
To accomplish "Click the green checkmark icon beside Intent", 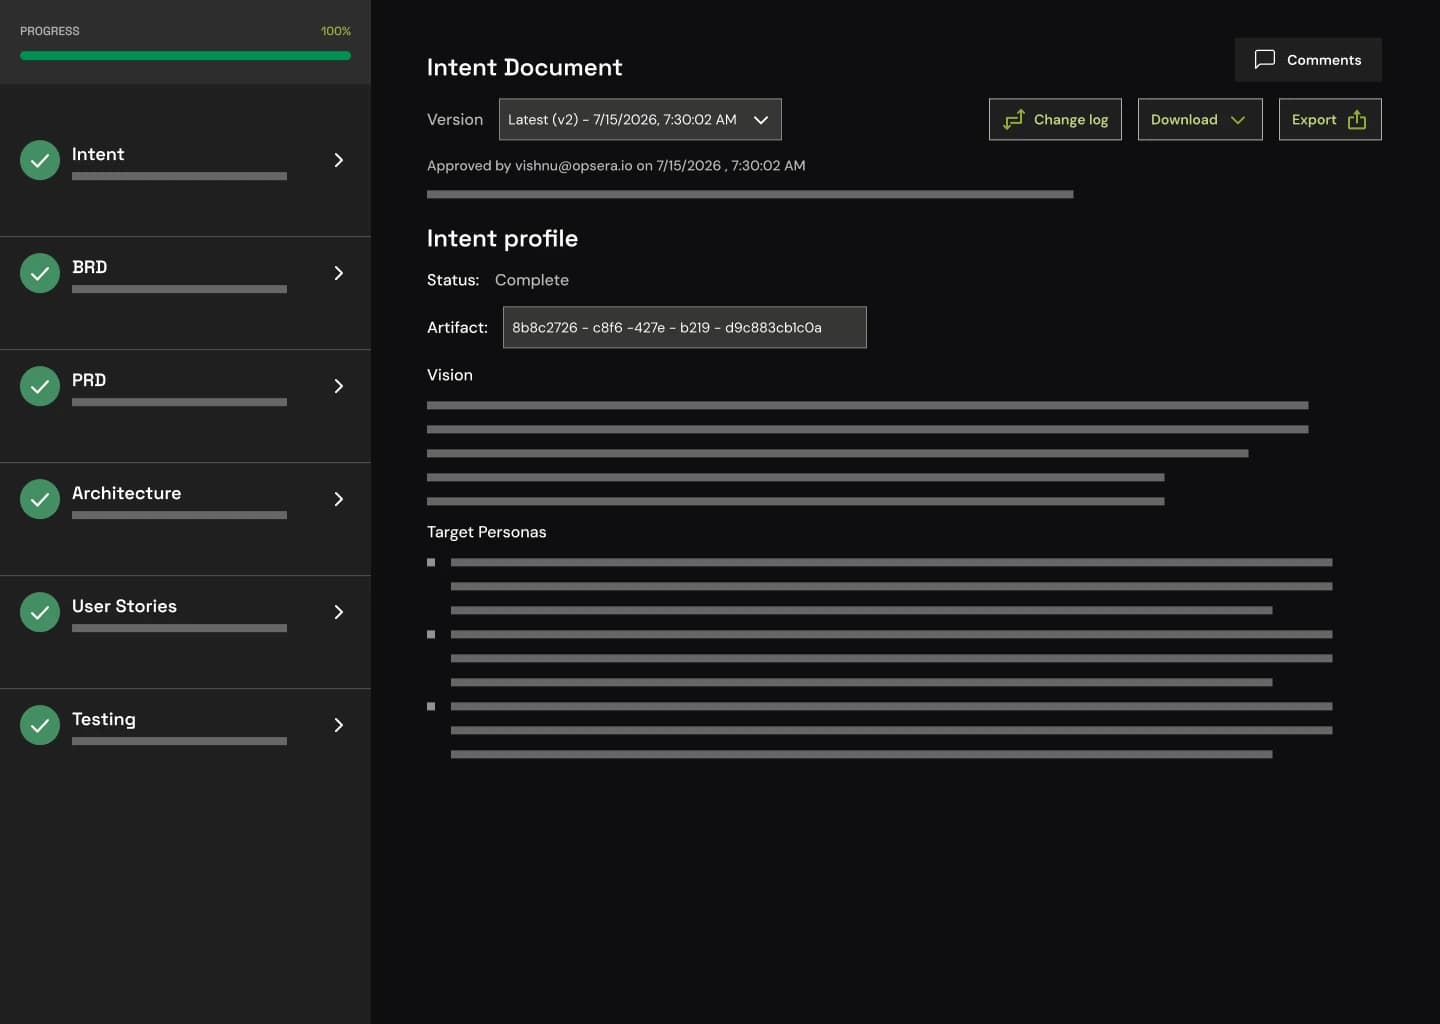I will point(40,160).
